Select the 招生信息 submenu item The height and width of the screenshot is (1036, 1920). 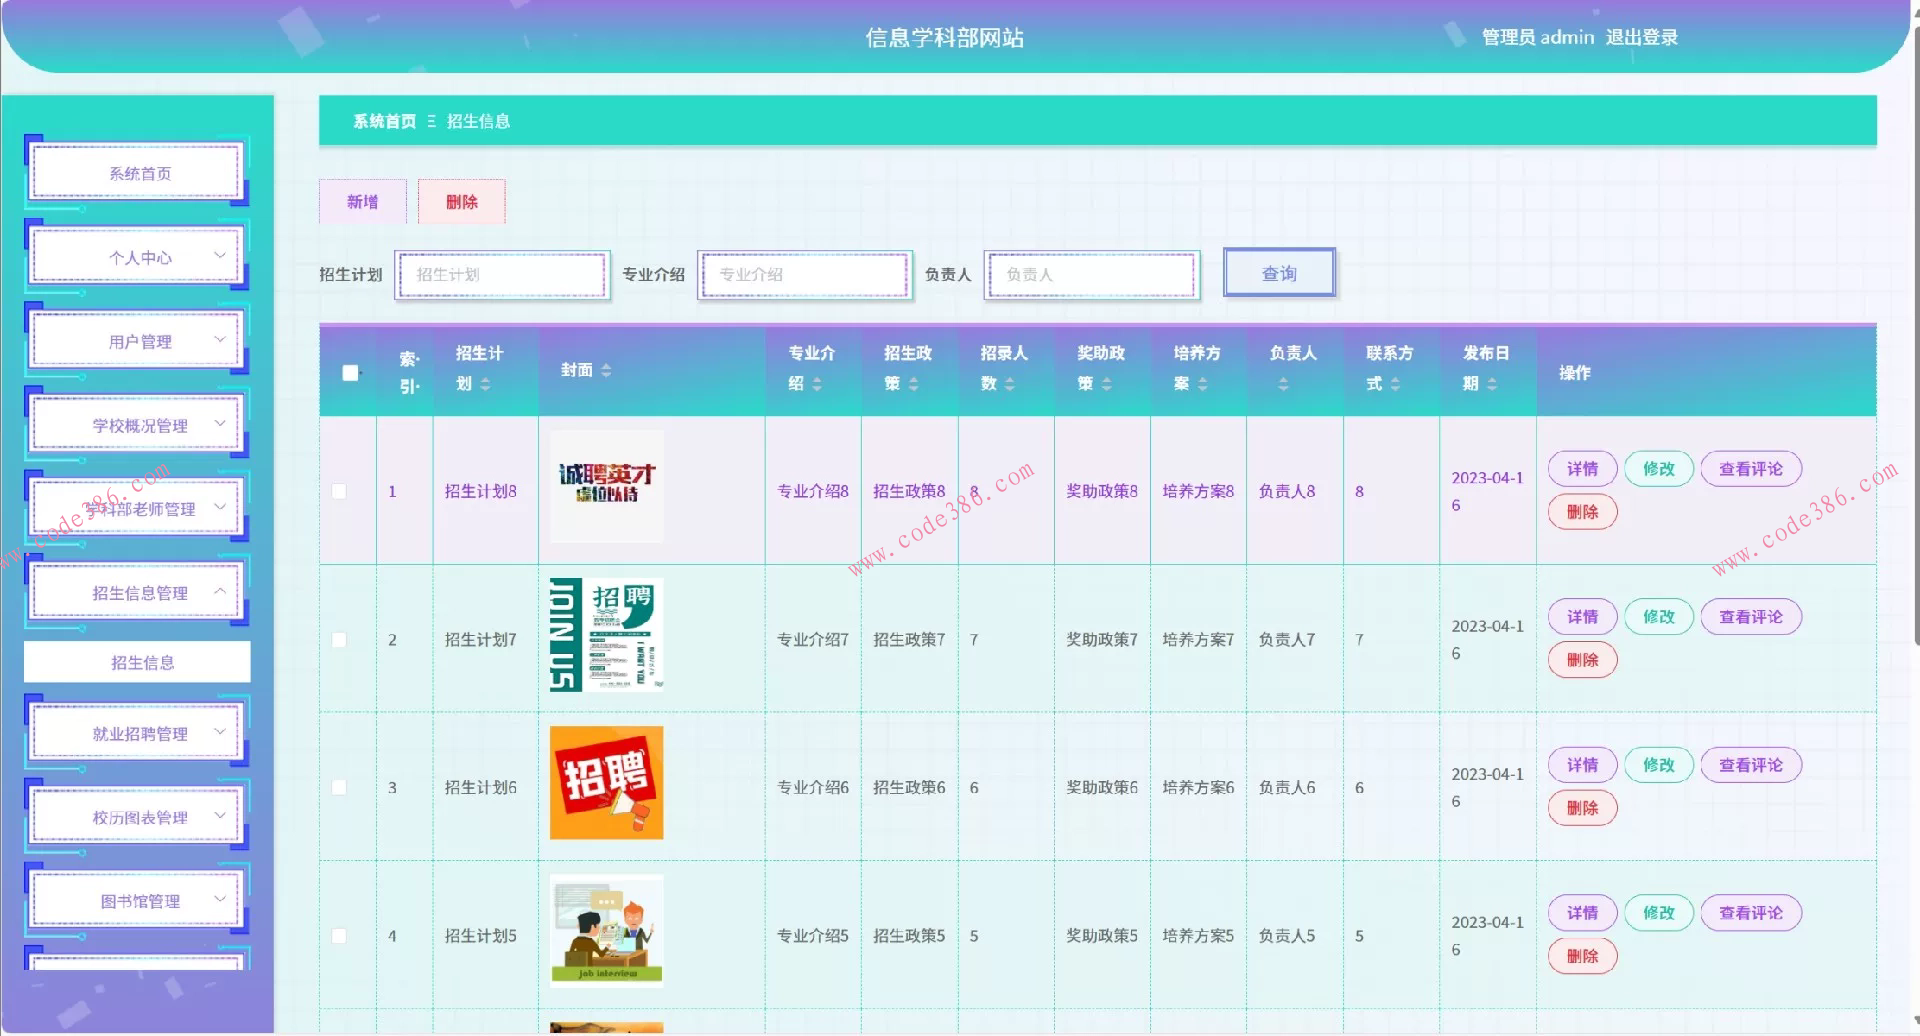coord(138,662)
